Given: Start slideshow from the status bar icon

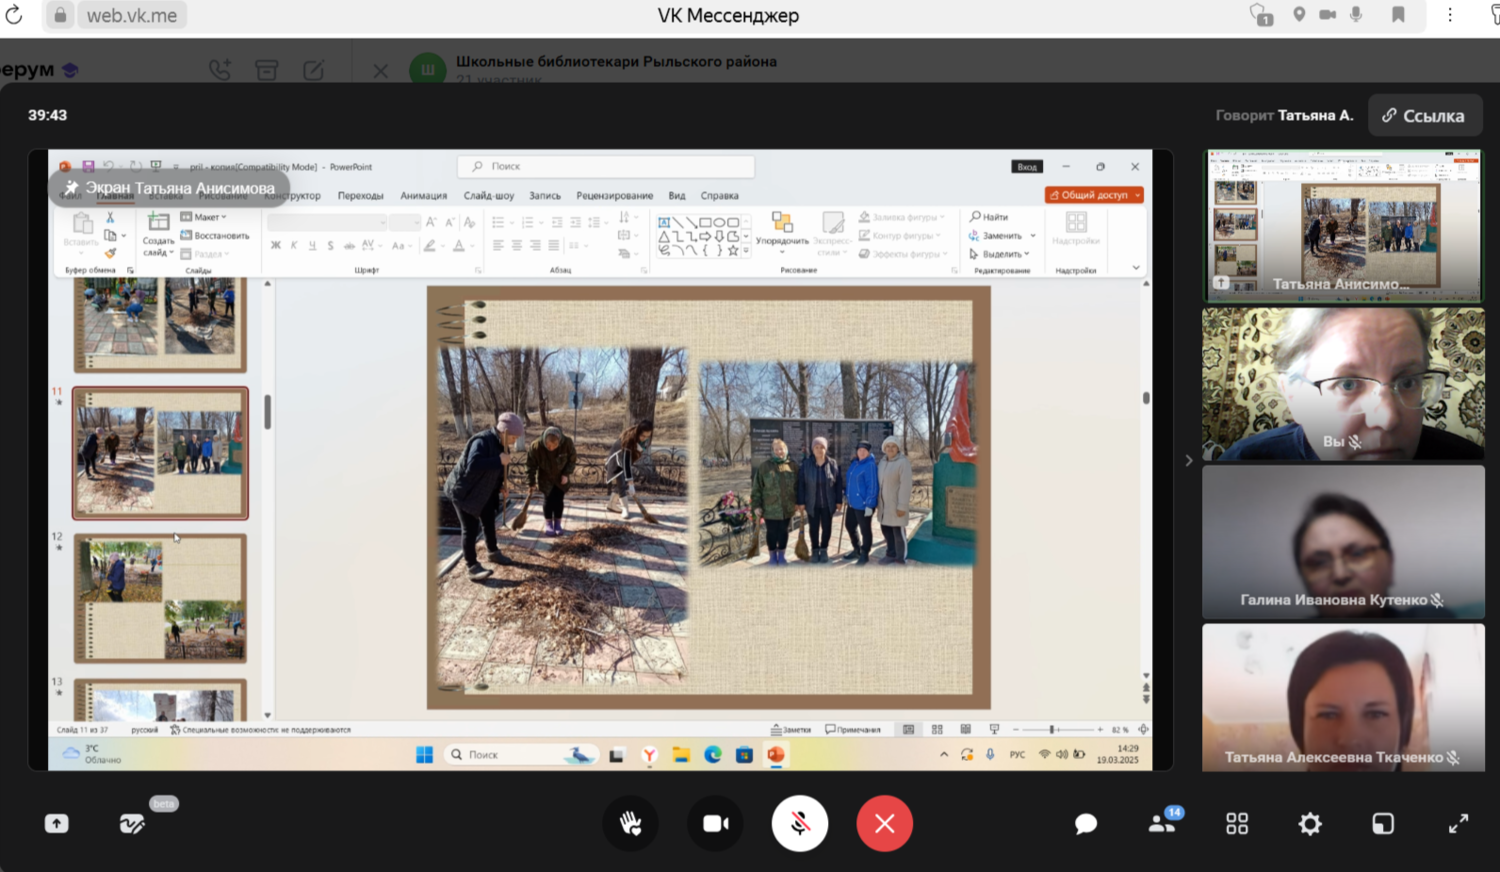Looking at the screenshot, I should [994, 729].
